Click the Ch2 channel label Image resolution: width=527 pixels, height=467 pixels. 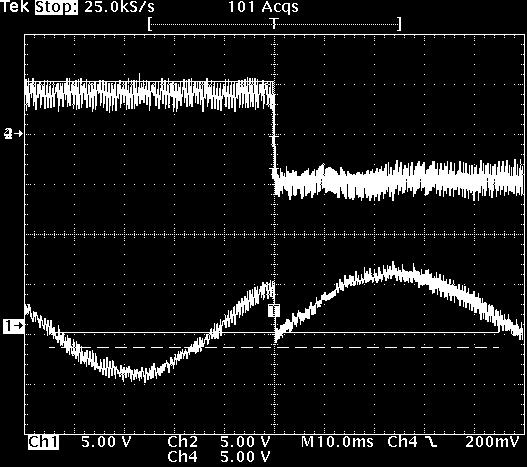click(x=183, y=442)
